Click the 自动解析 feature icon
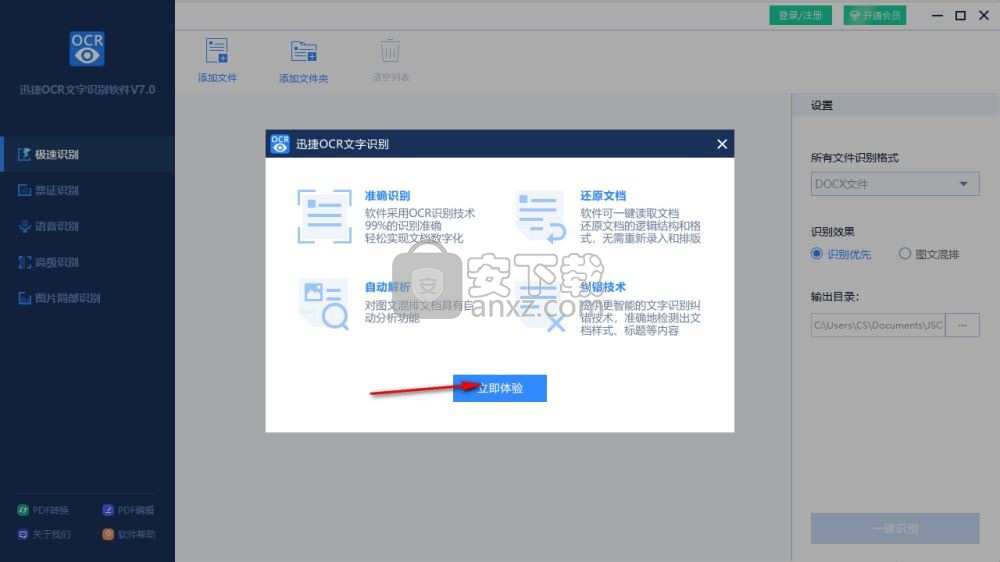 coord(324,304)
